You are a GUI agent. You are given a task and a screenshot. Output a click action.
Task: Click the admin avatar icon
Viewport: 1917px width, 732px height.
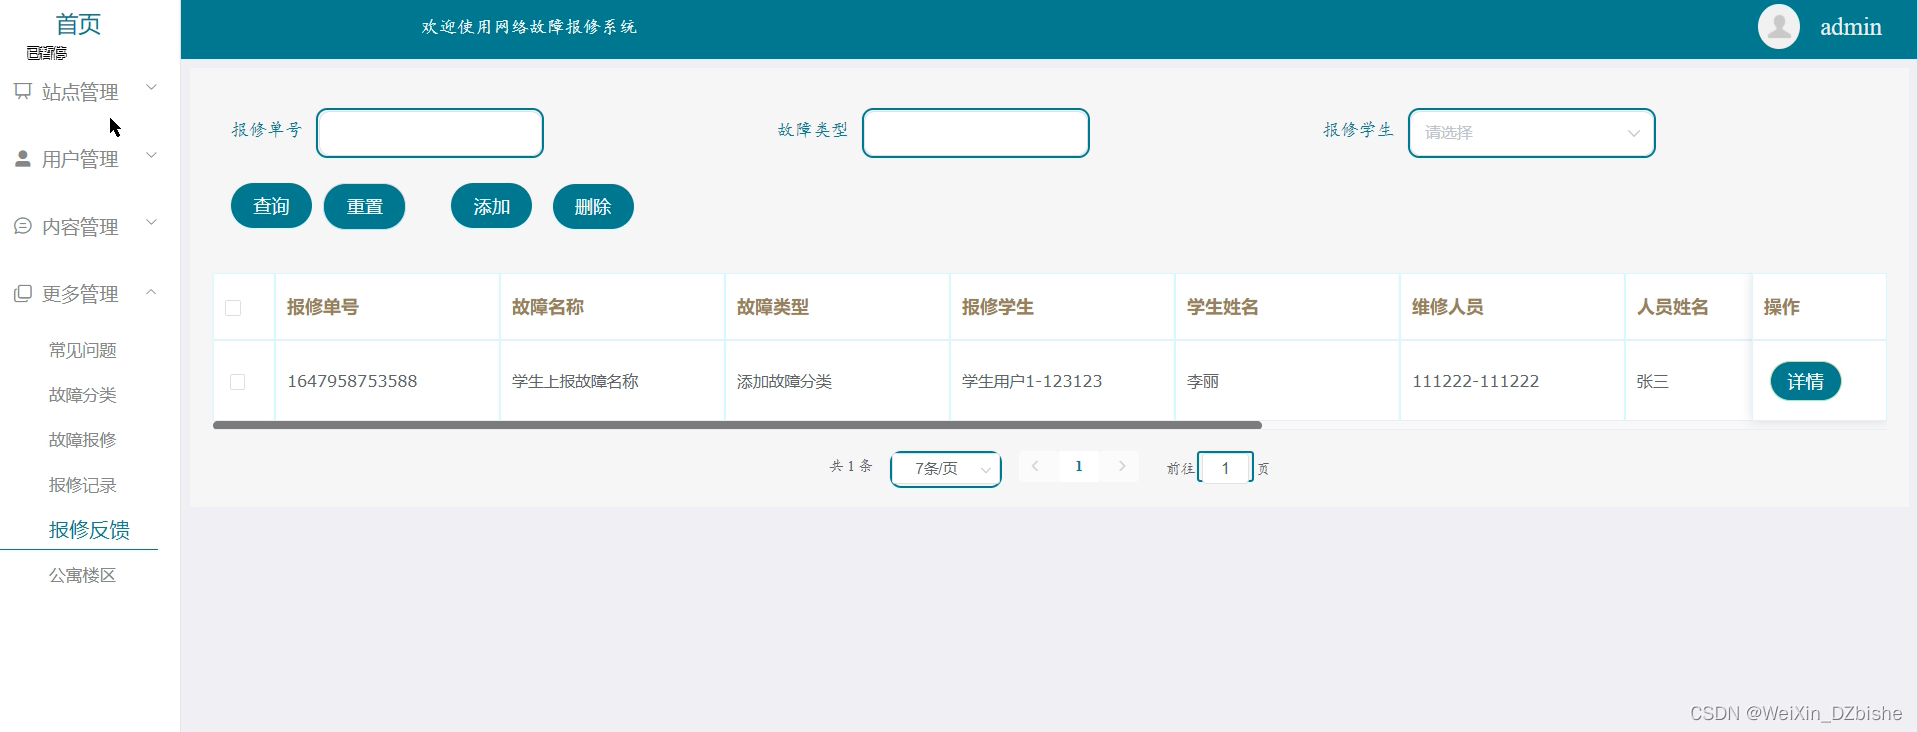click(x=1779, y=26)
